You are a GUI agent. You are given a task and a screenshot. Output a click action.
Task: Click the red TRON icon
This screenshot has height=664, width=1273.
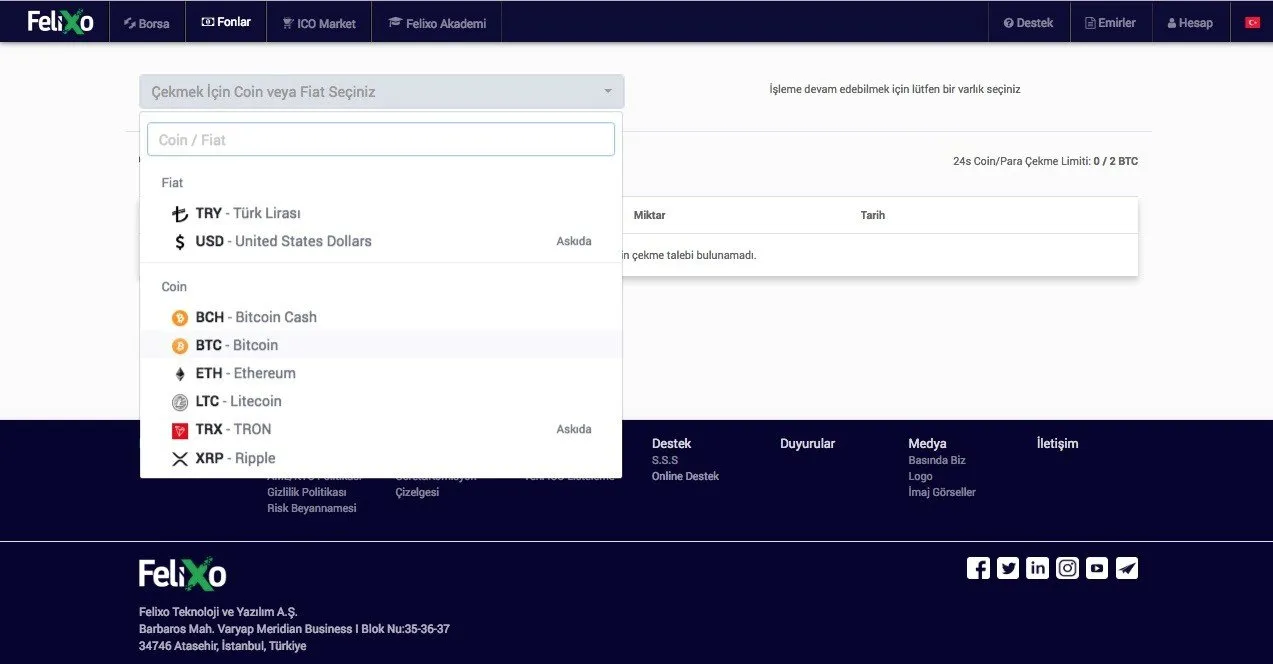point(180,430)
